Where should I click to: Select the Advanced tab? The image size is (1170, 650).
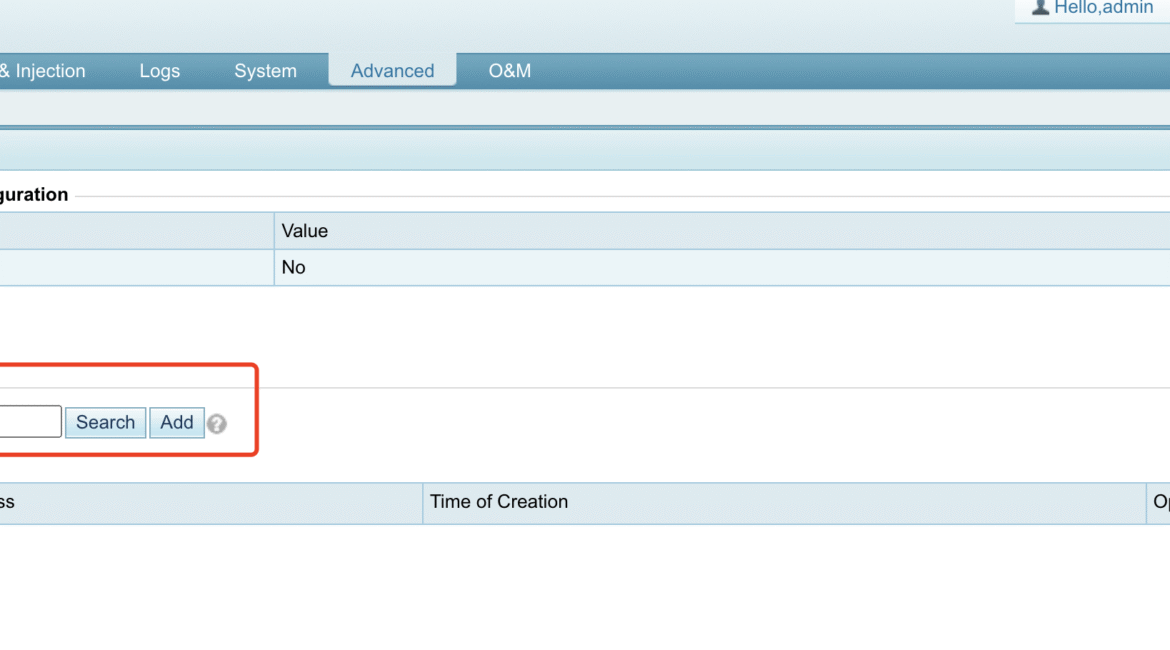(x=392, y=70)
